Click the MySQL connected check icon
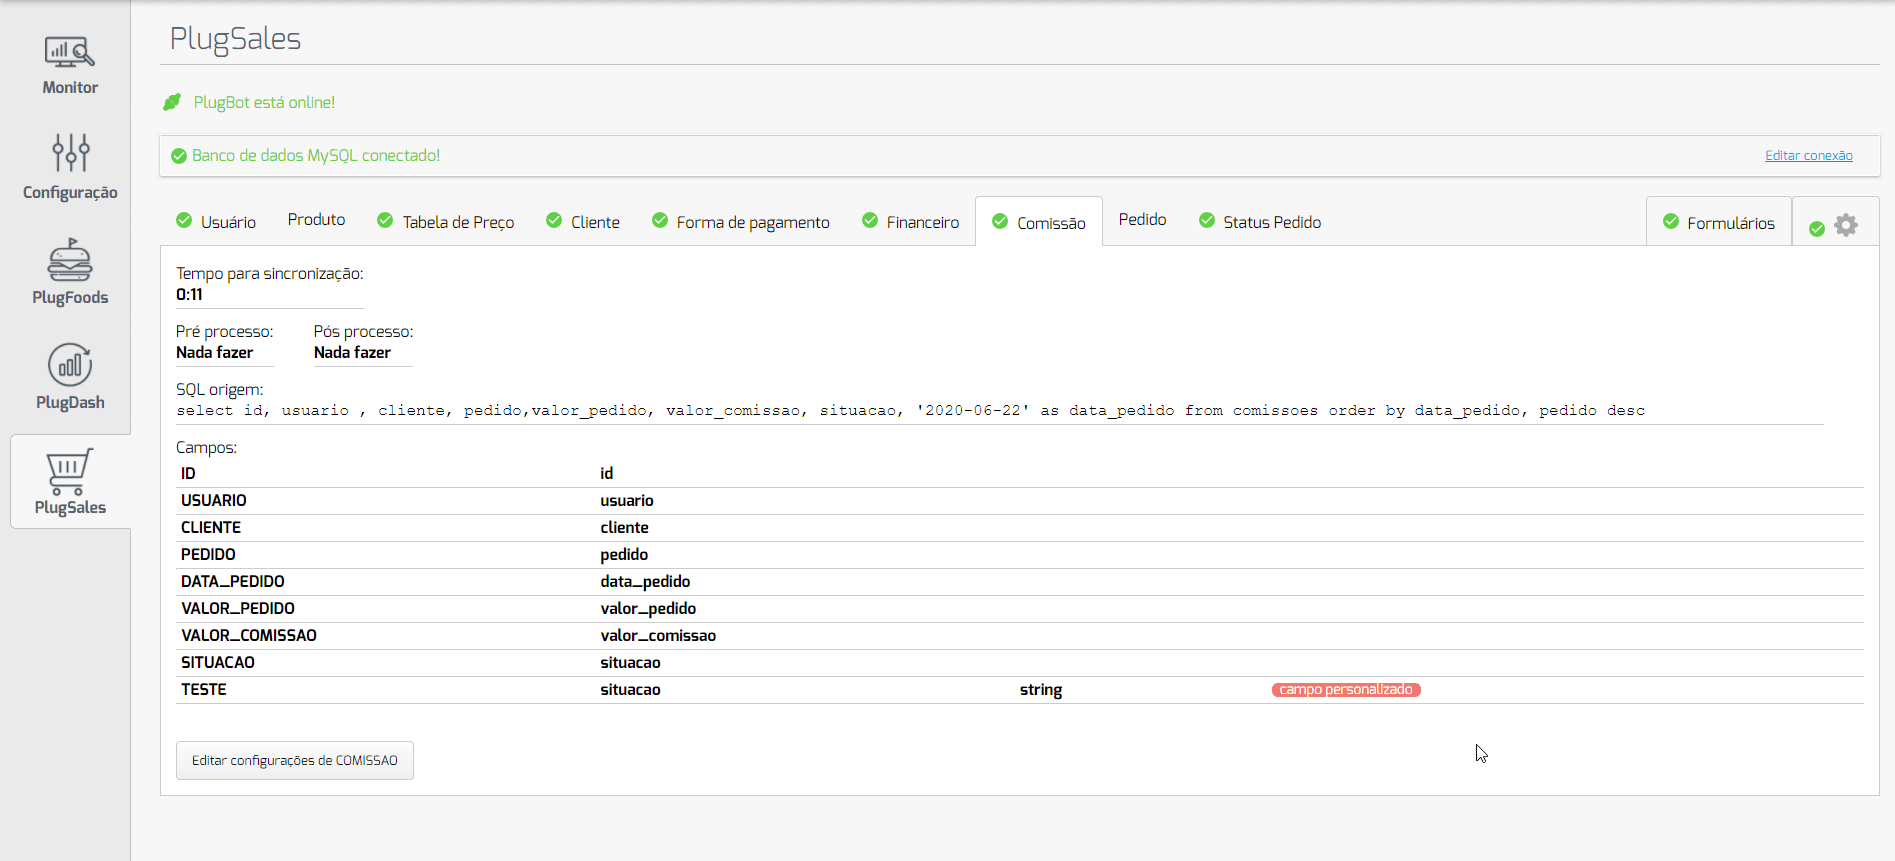This screenshot has height=861, width=1895. pos(179,156)
